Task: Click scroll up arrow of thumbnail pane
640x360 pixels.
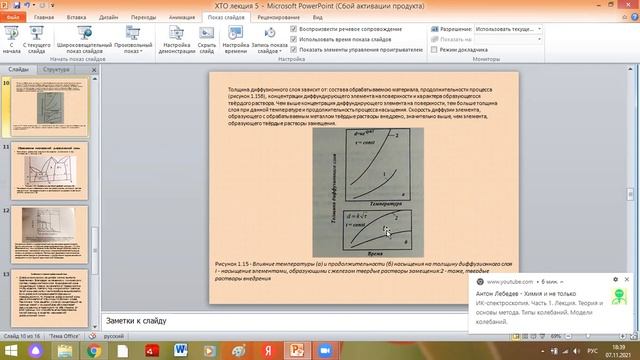Action: point(95,79)
